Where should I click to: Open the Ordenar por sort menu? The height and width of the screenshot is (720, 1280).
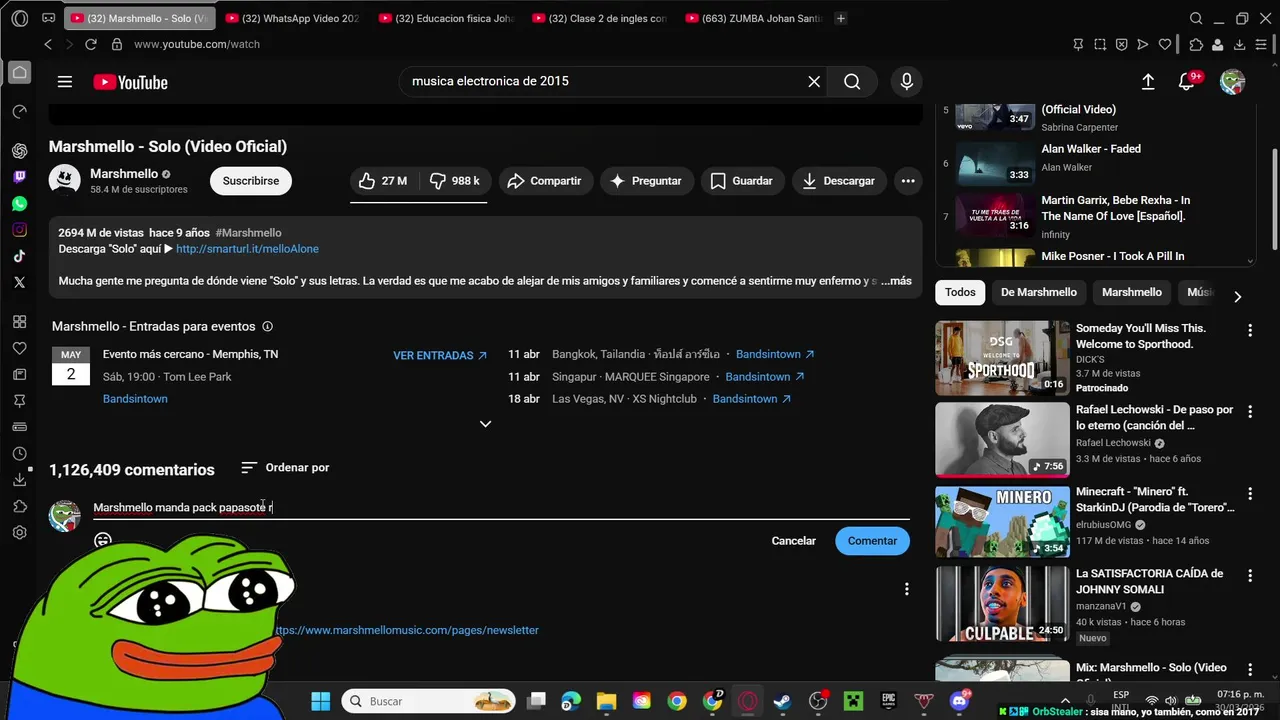click(285, 468)
